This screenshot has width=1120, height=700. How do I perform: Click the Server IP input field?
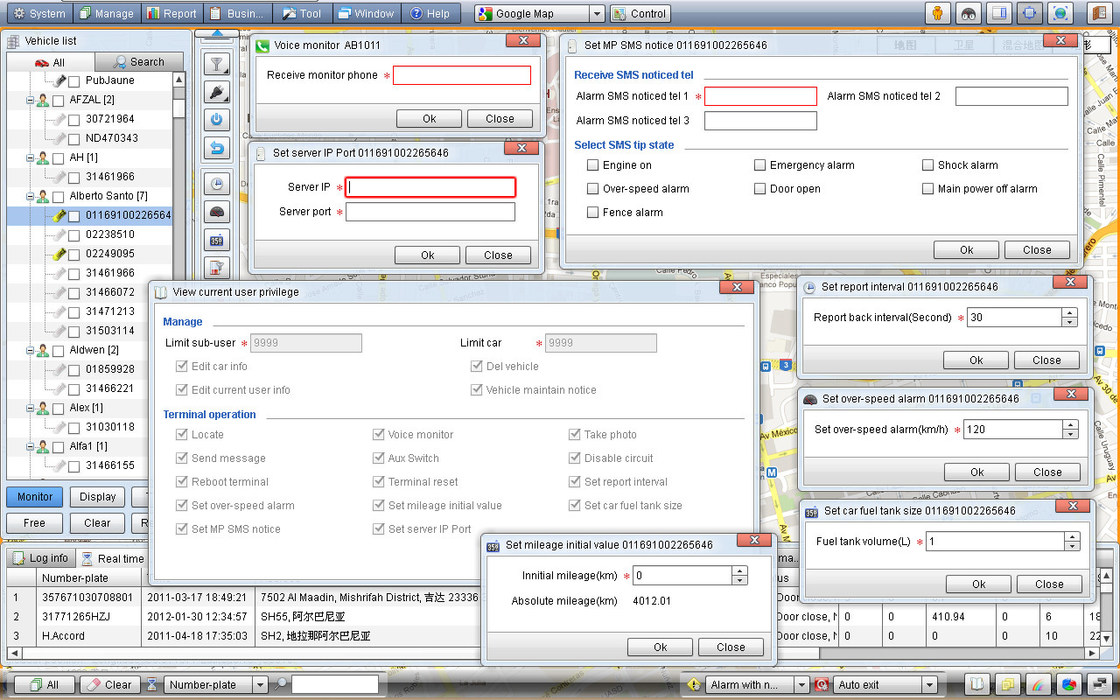pyautogui.click(x=431, y=187)
